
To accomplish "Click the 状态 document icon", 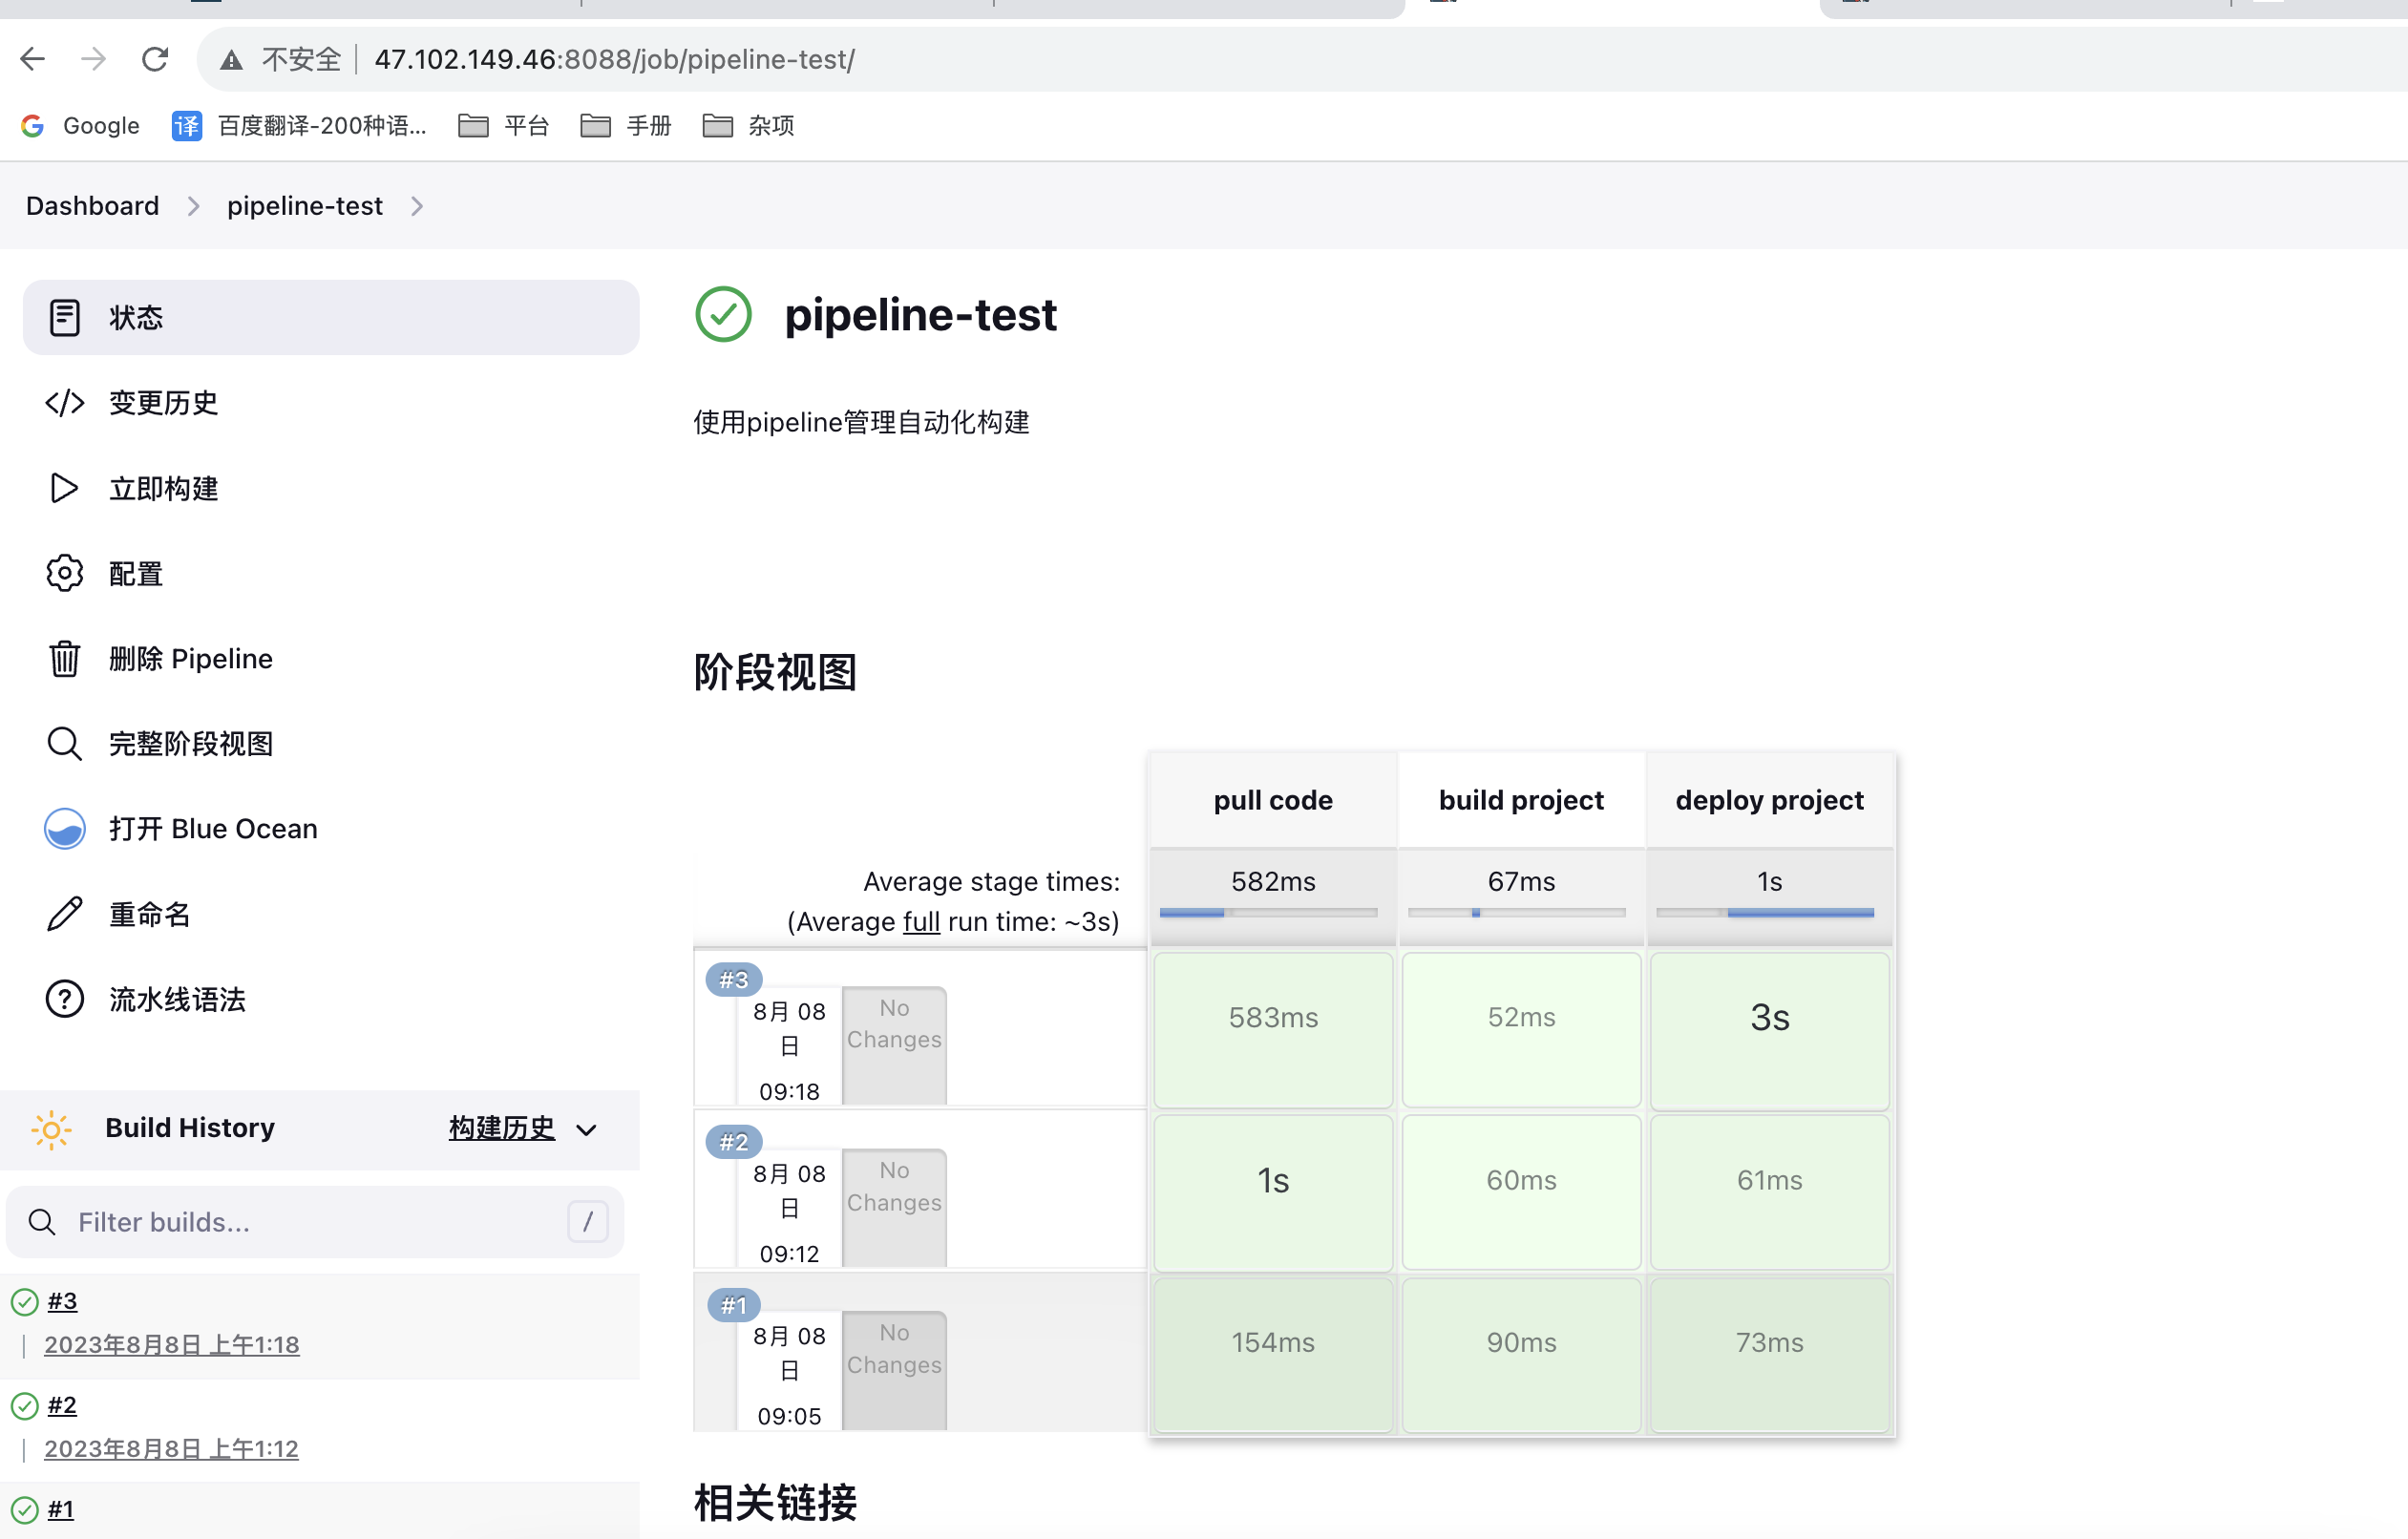I will tap(65, 318).
